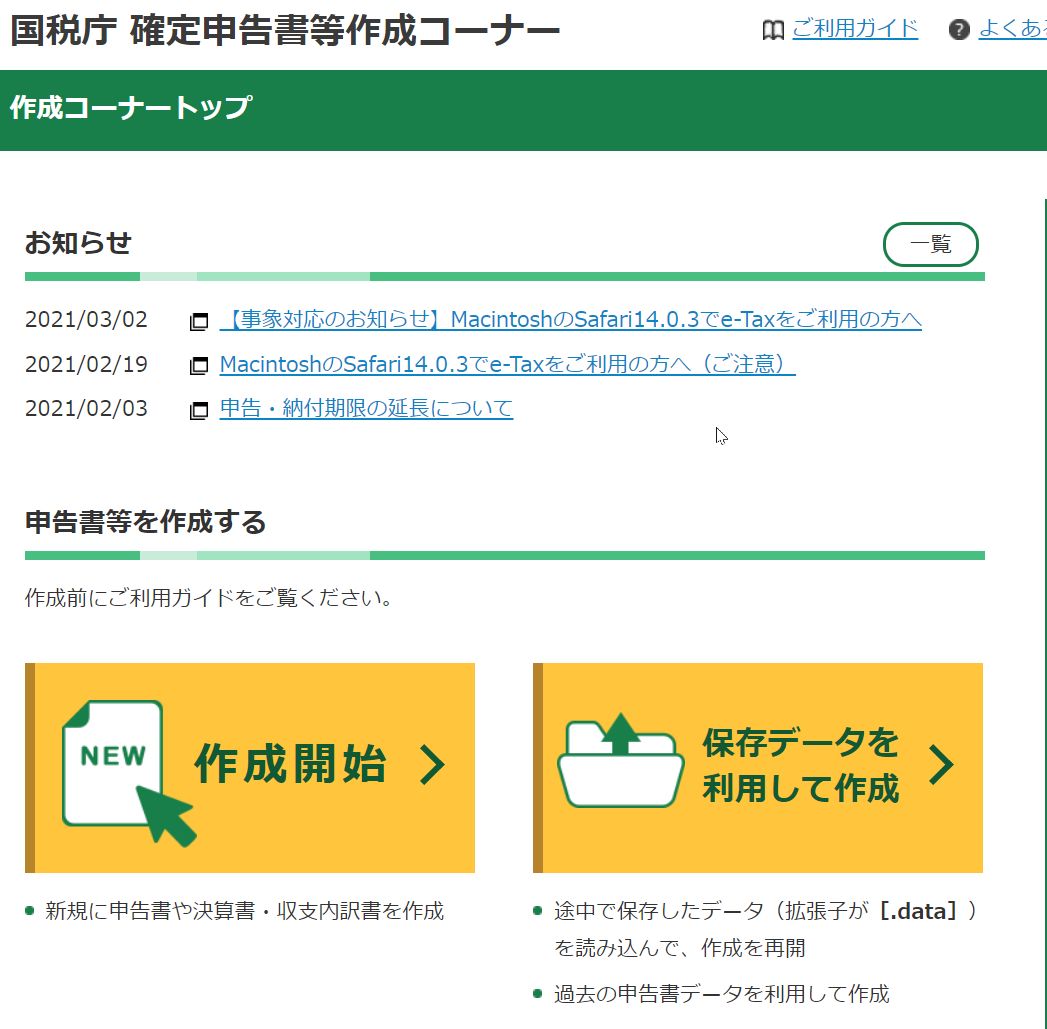
Task: Click the 一覧 button for notices
Action: 931,244
